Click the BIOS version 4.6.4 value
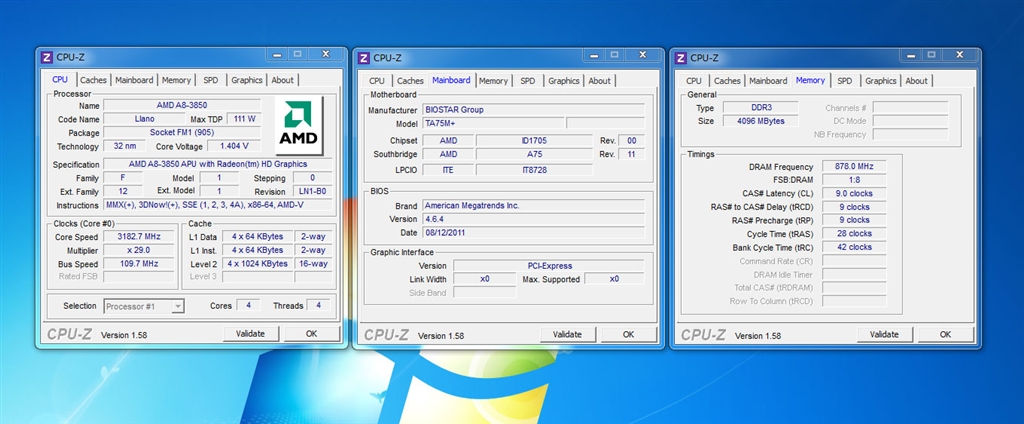 click(534, 219)
